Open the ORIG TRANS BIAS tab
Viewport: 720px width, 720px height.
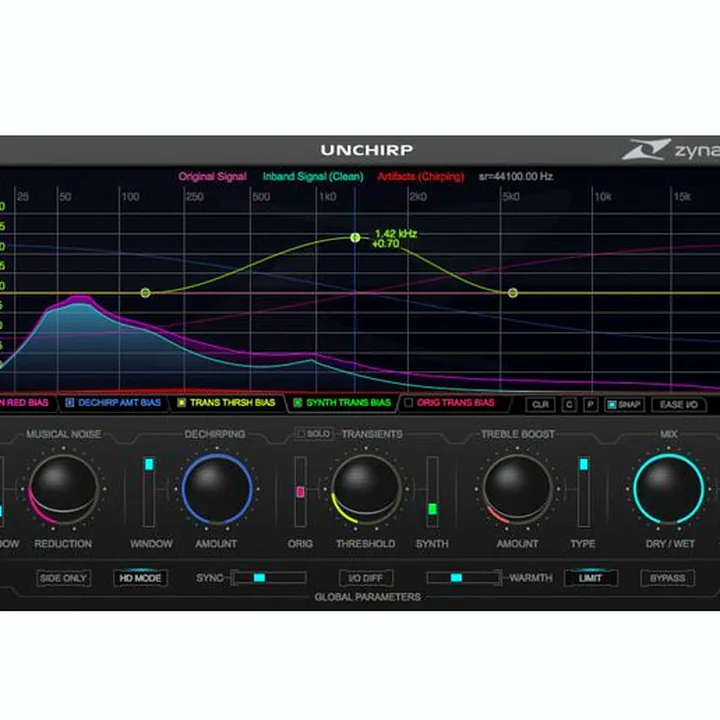[456, 403]
